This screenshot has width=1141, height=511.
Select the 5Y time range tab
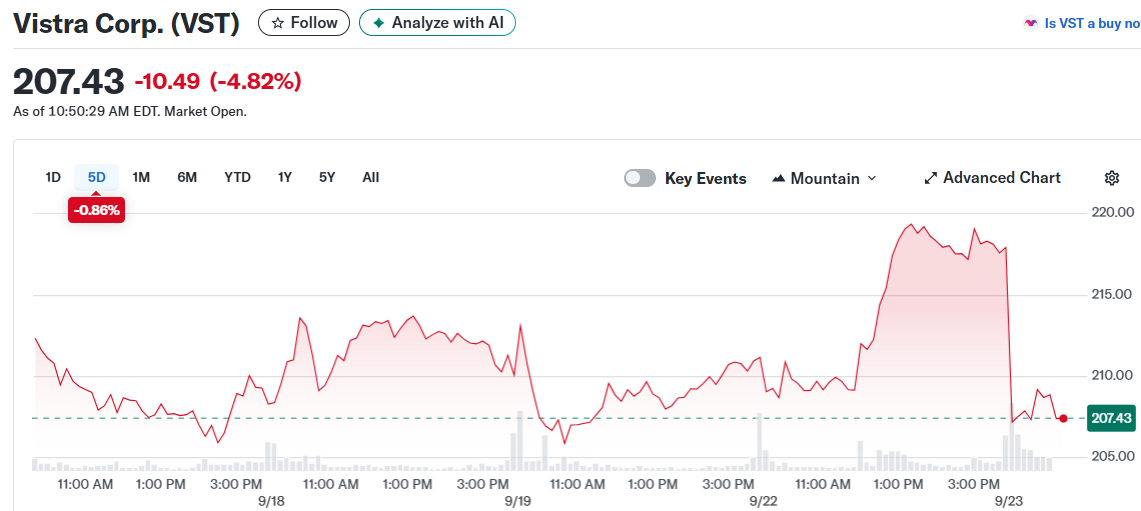[327, 177]
